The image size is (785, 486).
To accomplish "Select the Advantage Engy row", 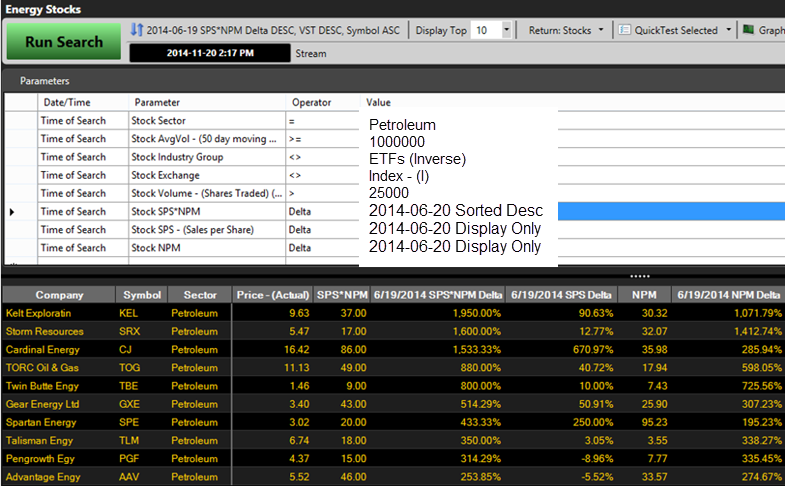I will pyautogui.click(x=392, y=476).
